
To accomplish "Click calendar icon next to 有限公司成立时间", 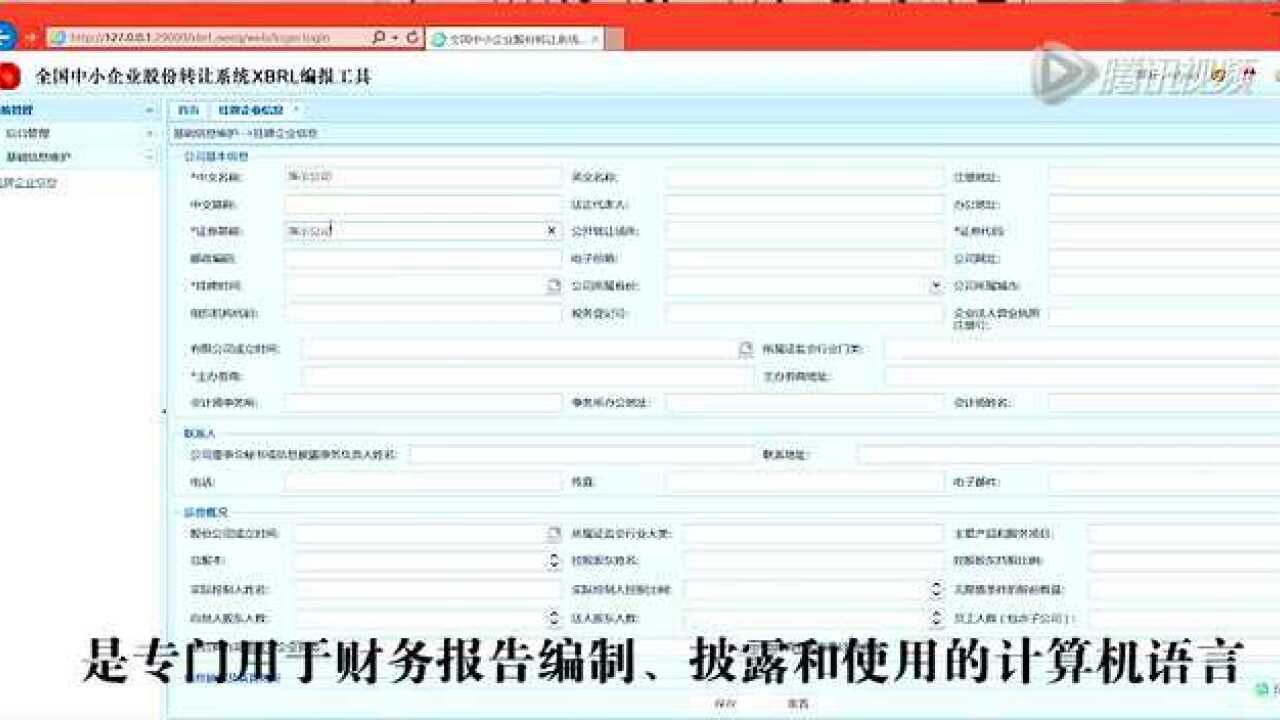I will [x=743, y=348].
